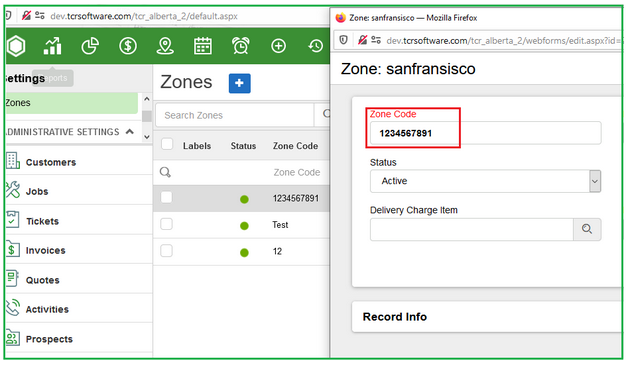Click the crossed-out lock icon in popup address bar

tap(362, 40)
